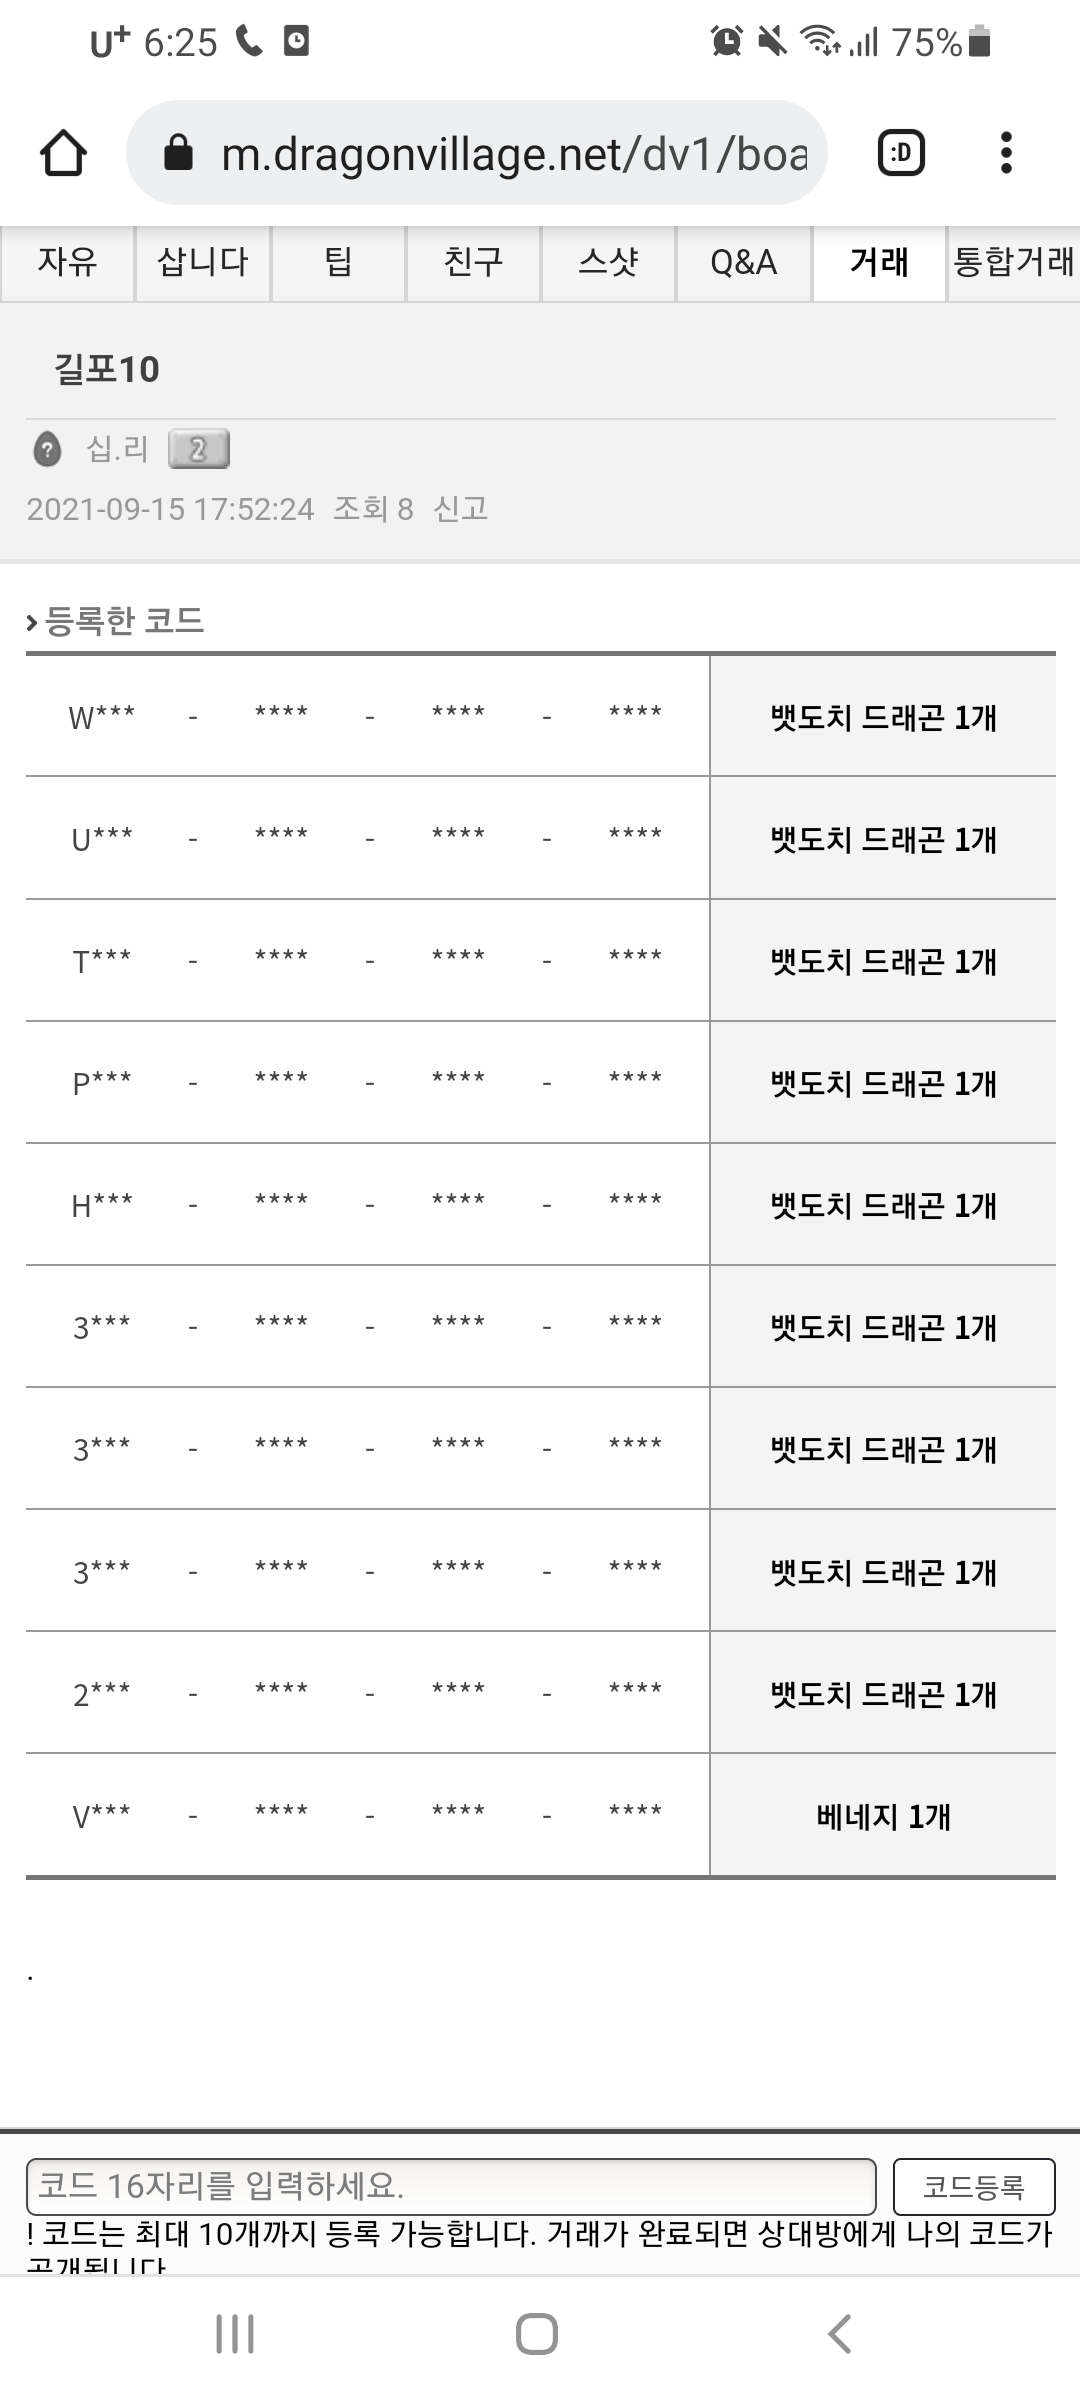The height and width of the screenshot is (2400, 1080).
Task: Tap the 신고 report link
Action: pyautogui.click(x=460, y=509)
